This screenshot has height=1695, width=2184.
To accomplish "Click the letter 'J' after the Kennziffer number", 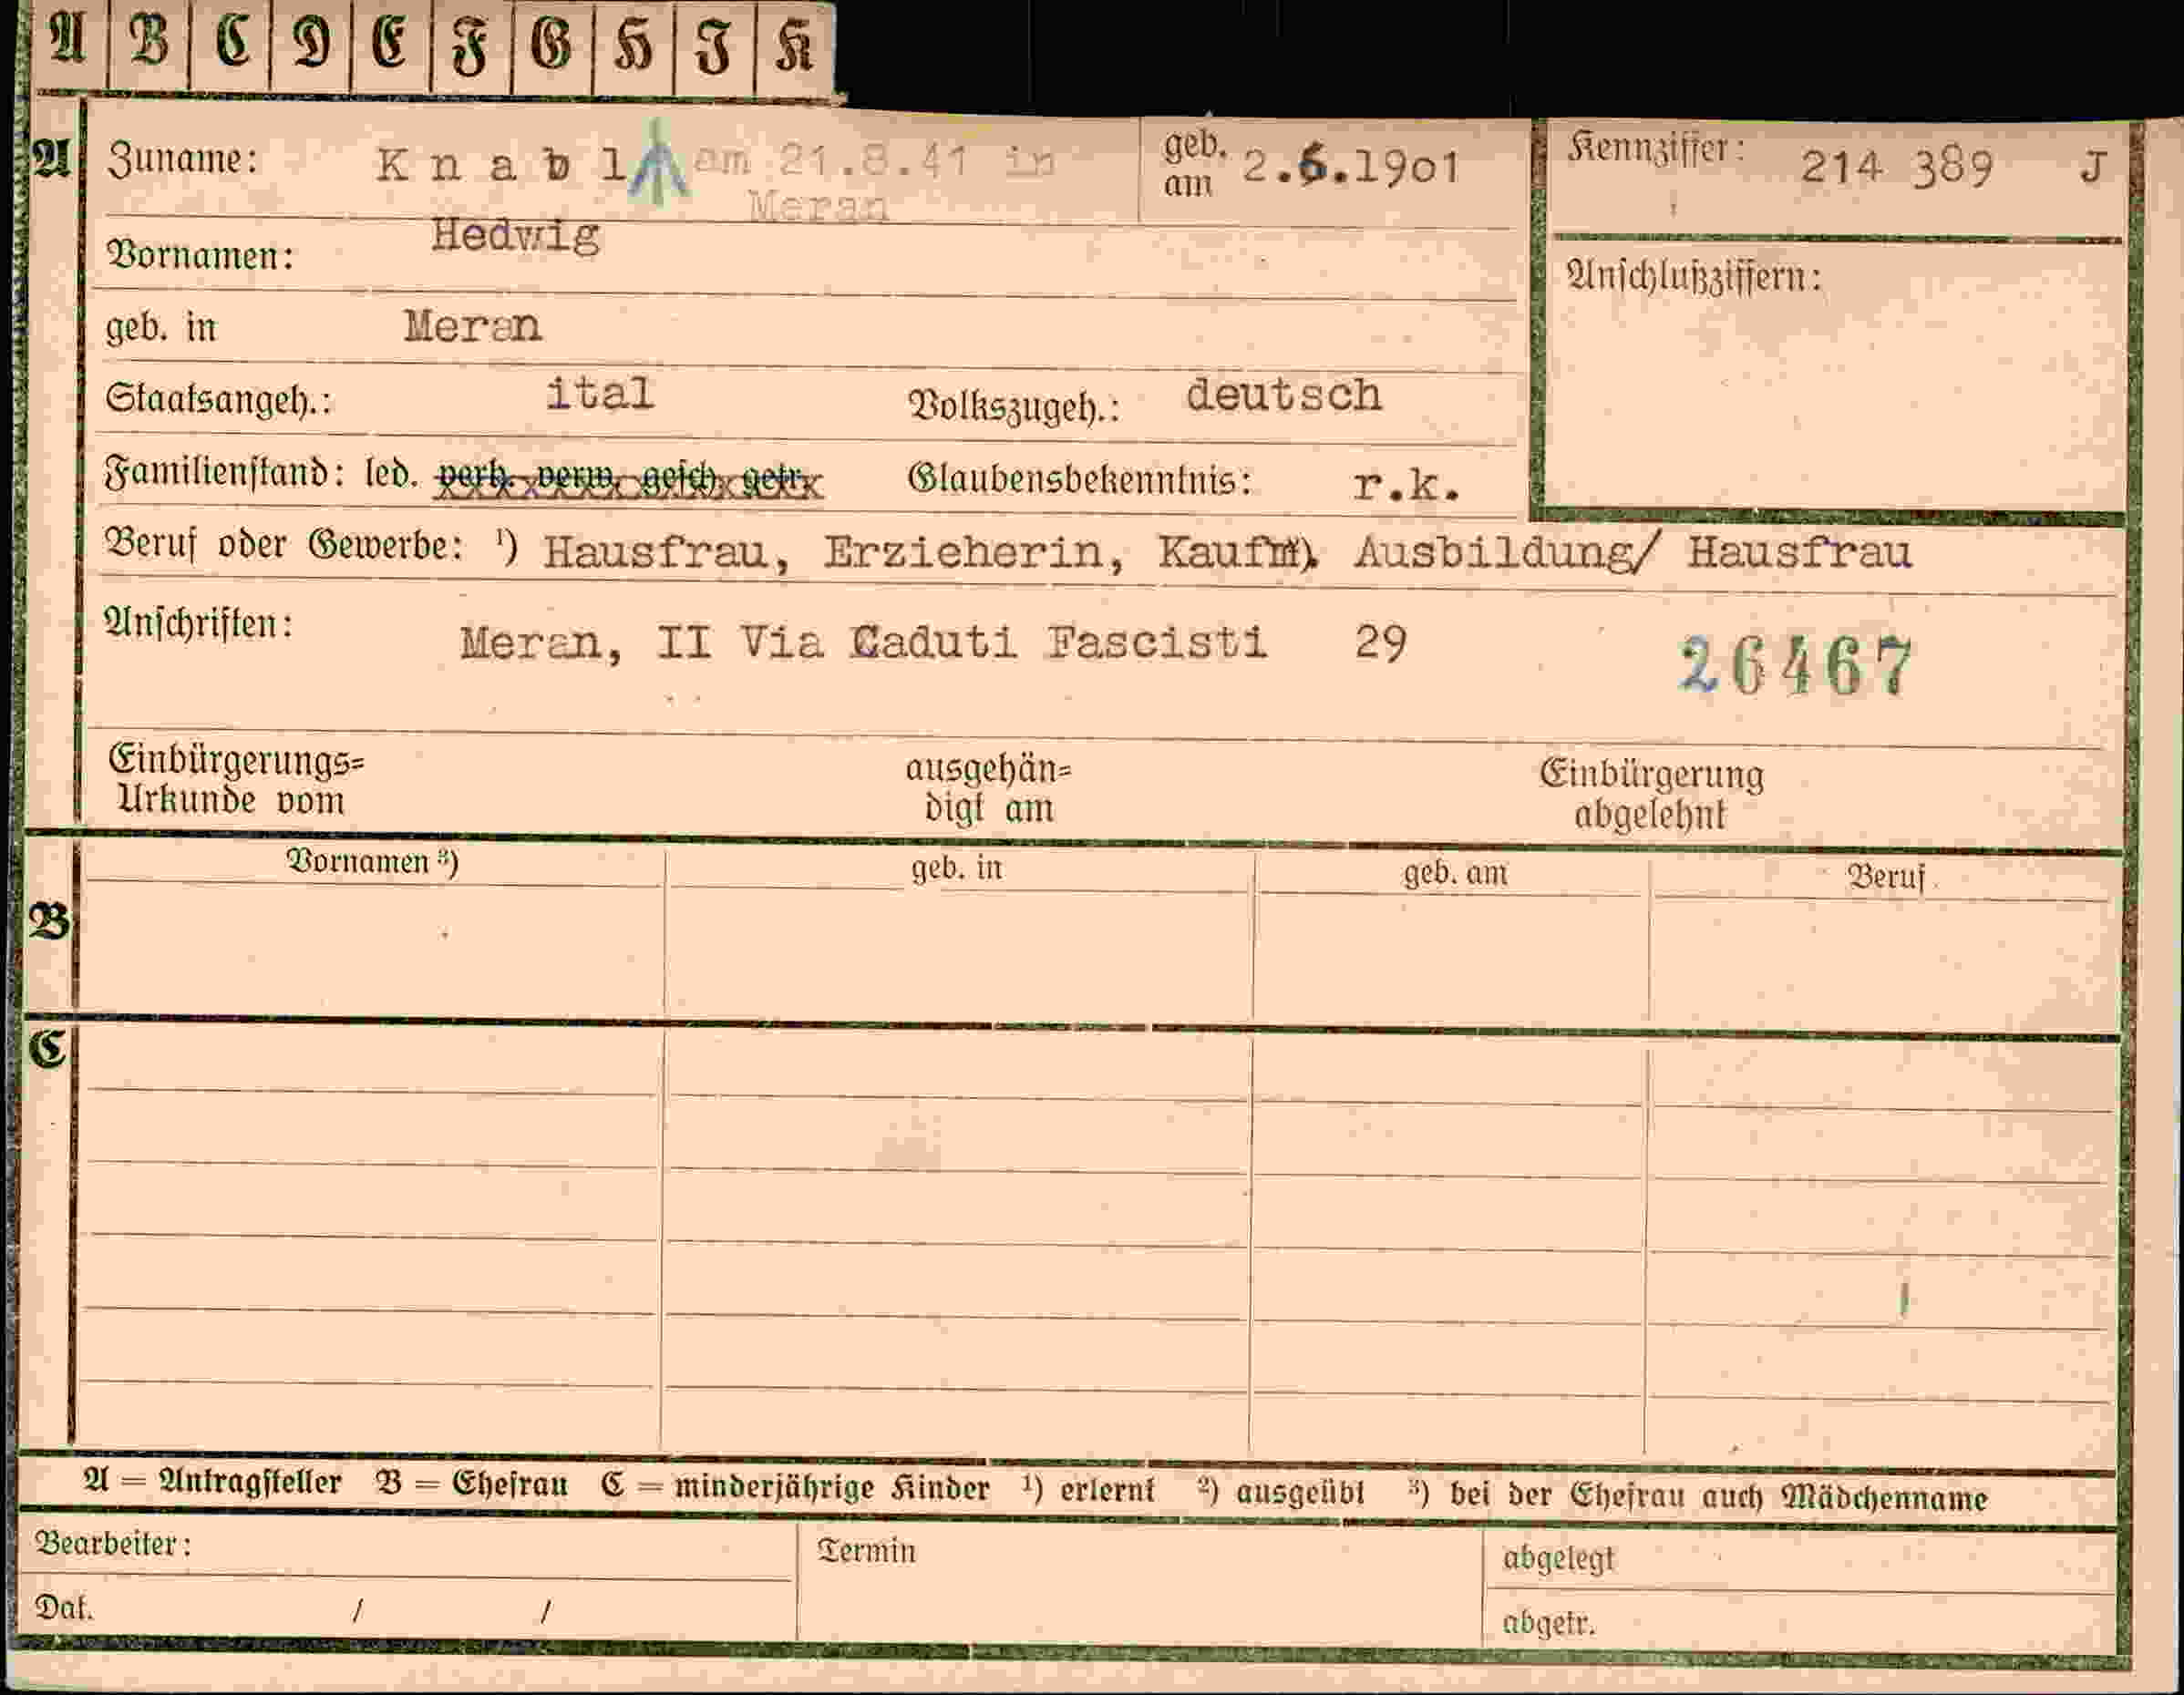I will tap(2093, 167).
